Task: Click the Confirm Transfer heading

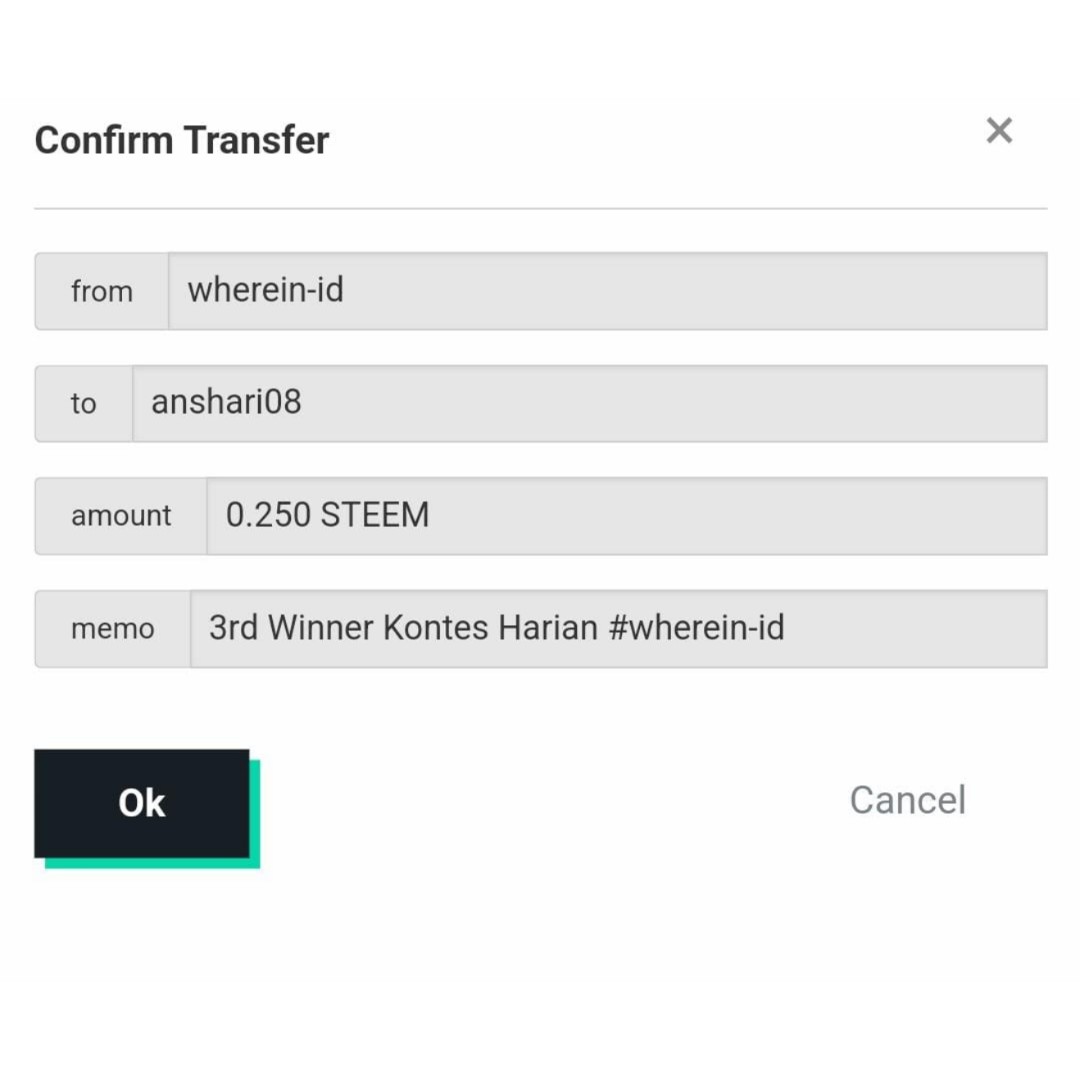Action: [182, 140]
